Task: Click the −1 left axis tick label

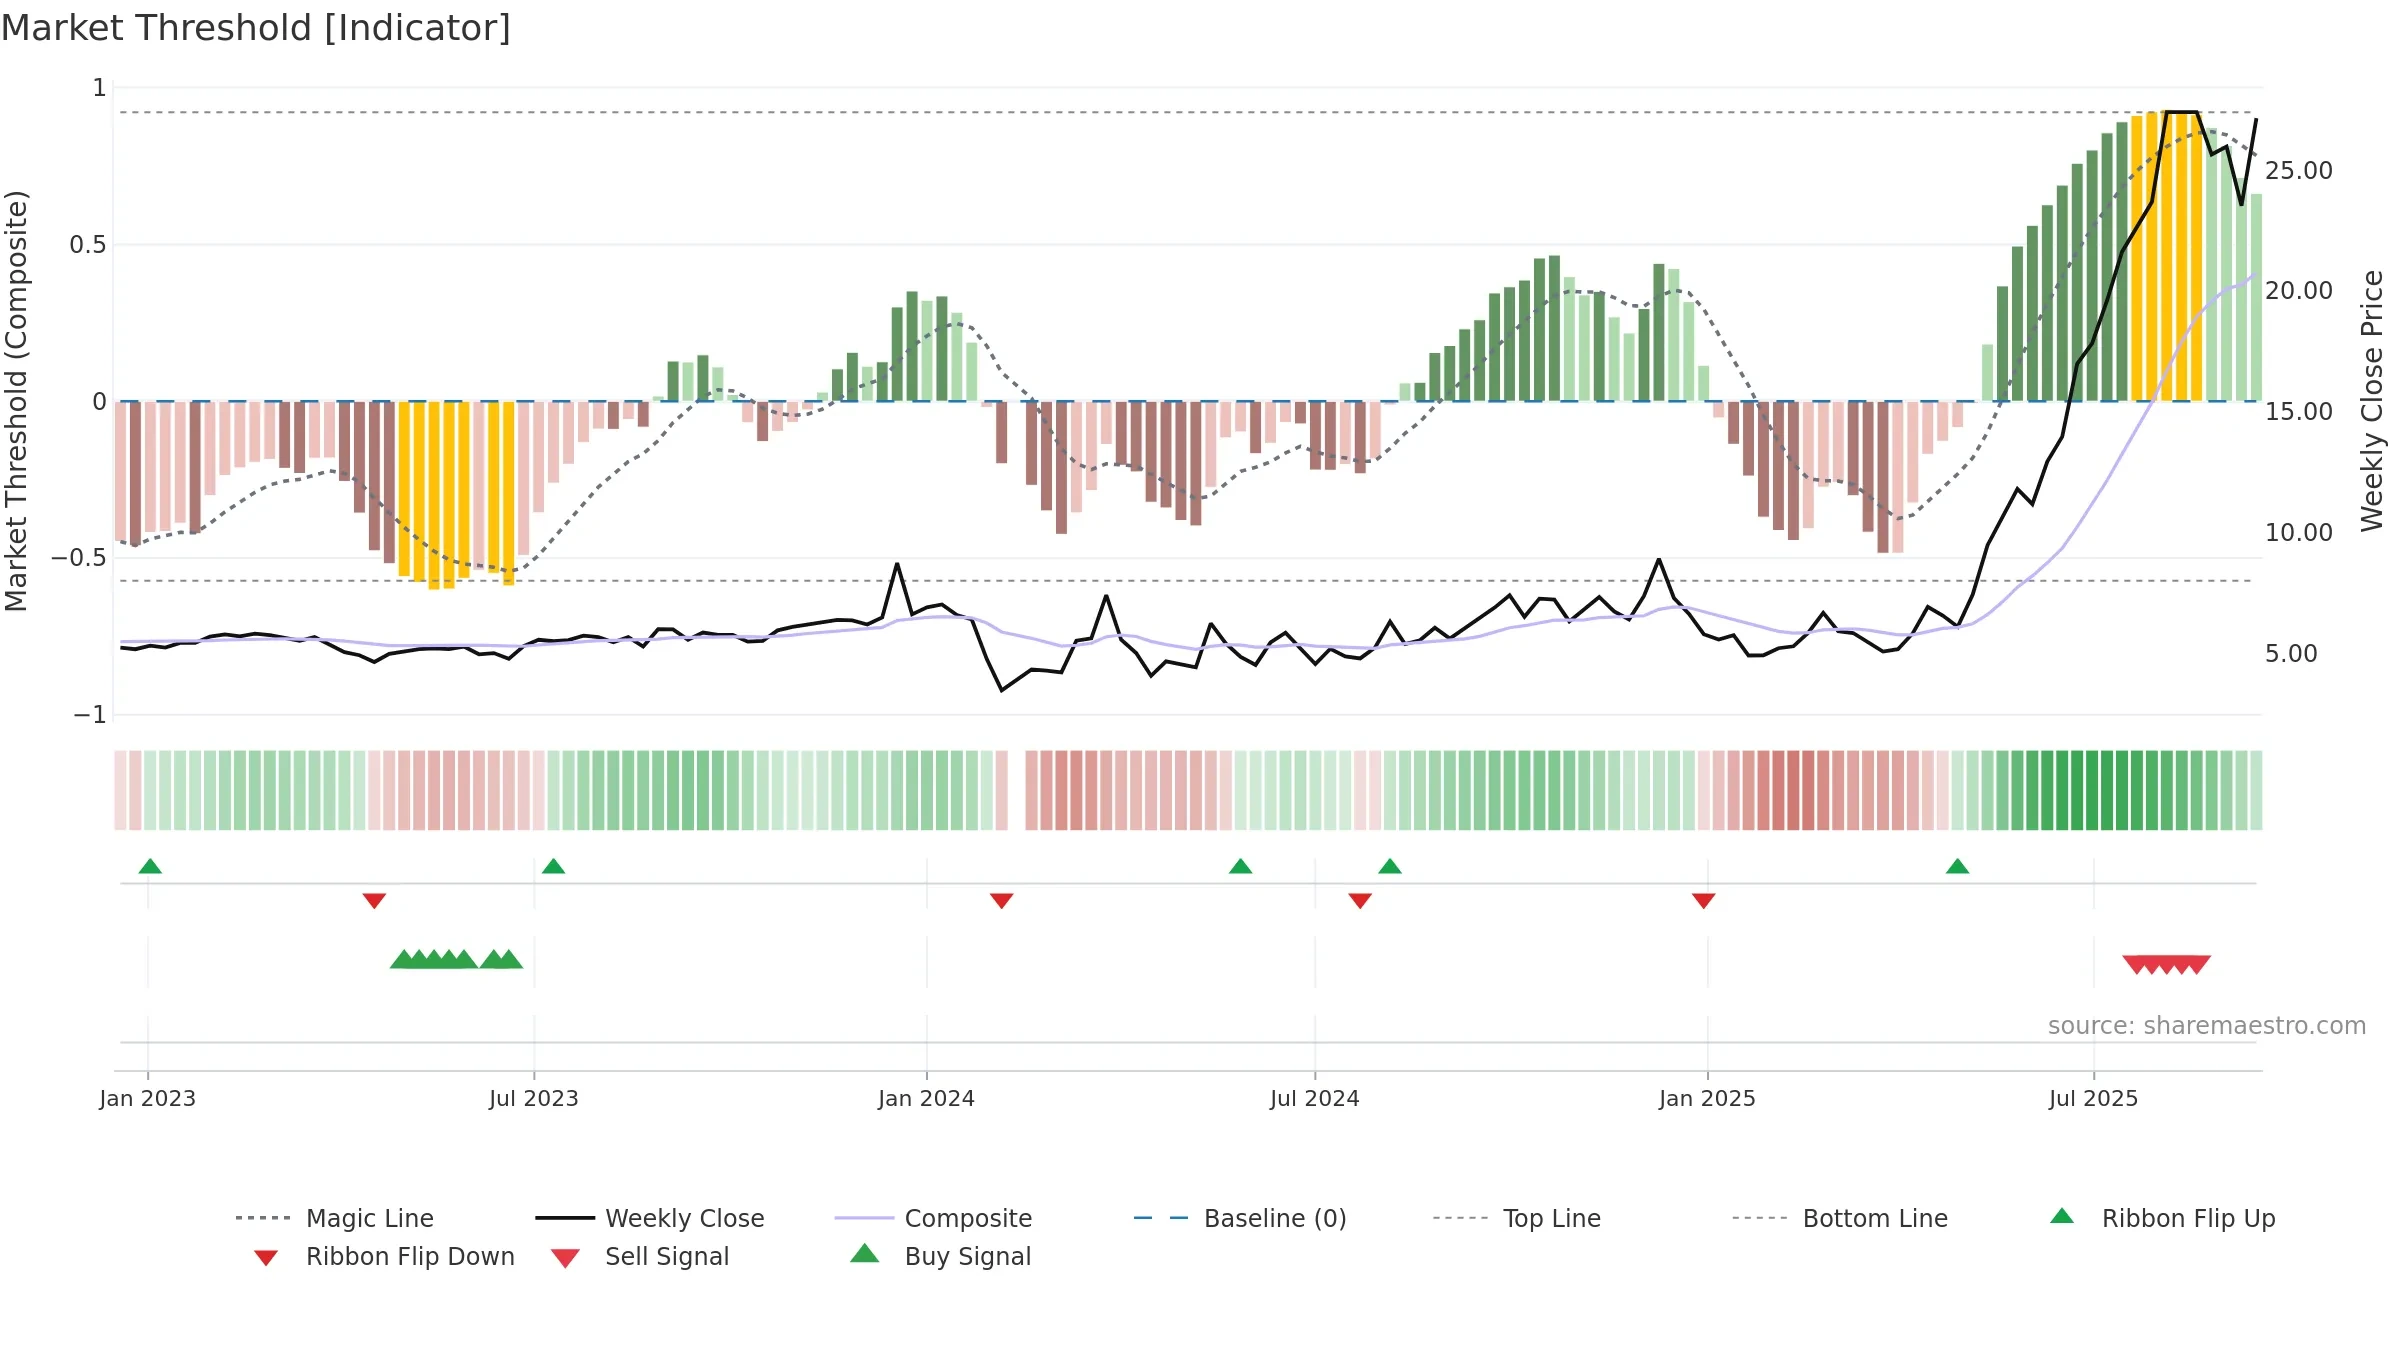Action: [89, 715]
